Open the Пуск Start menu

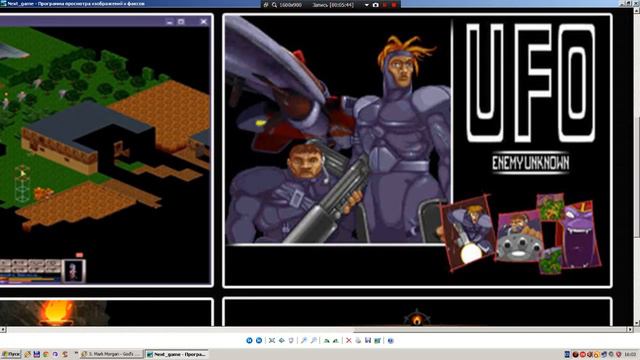point(11,354)
